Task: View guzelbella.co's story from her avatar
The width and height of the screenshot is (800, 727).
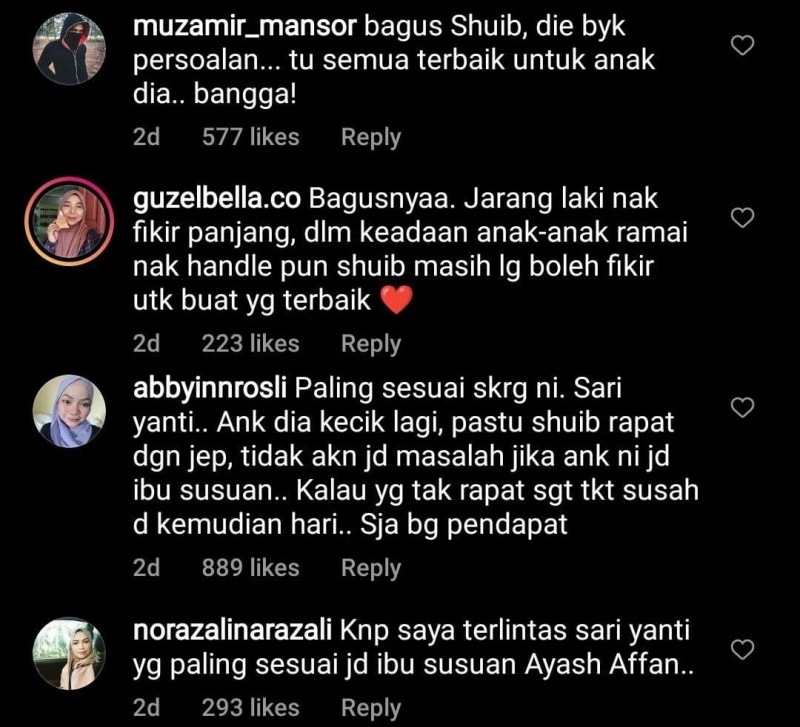Action: click(x=69, y=221)
